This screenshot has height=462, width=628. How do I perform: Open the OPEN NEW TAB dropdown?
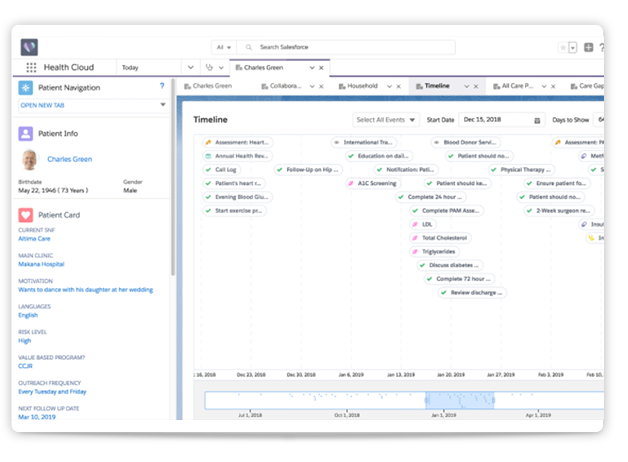tap(93, 105)
